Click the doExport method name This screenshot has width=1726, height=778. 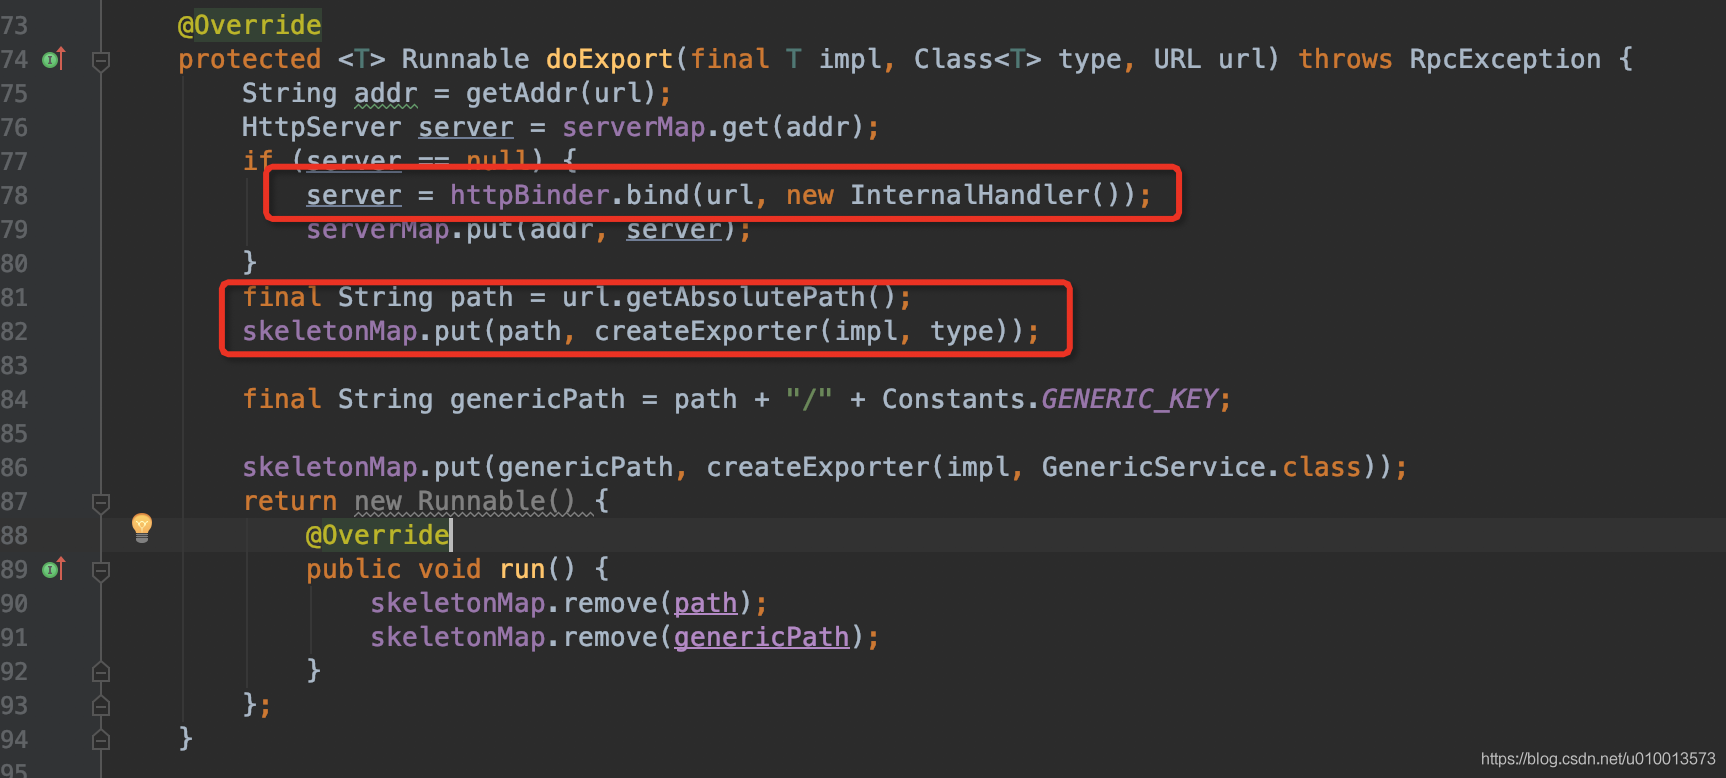point(609,60)
